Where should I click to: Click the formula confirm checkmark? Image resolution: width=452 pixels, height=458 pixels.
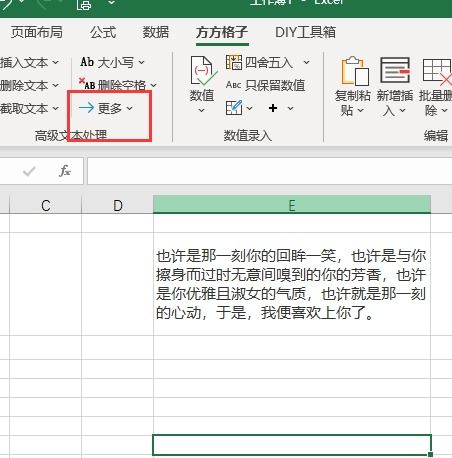pyautogui.click(x=29, y=171)
